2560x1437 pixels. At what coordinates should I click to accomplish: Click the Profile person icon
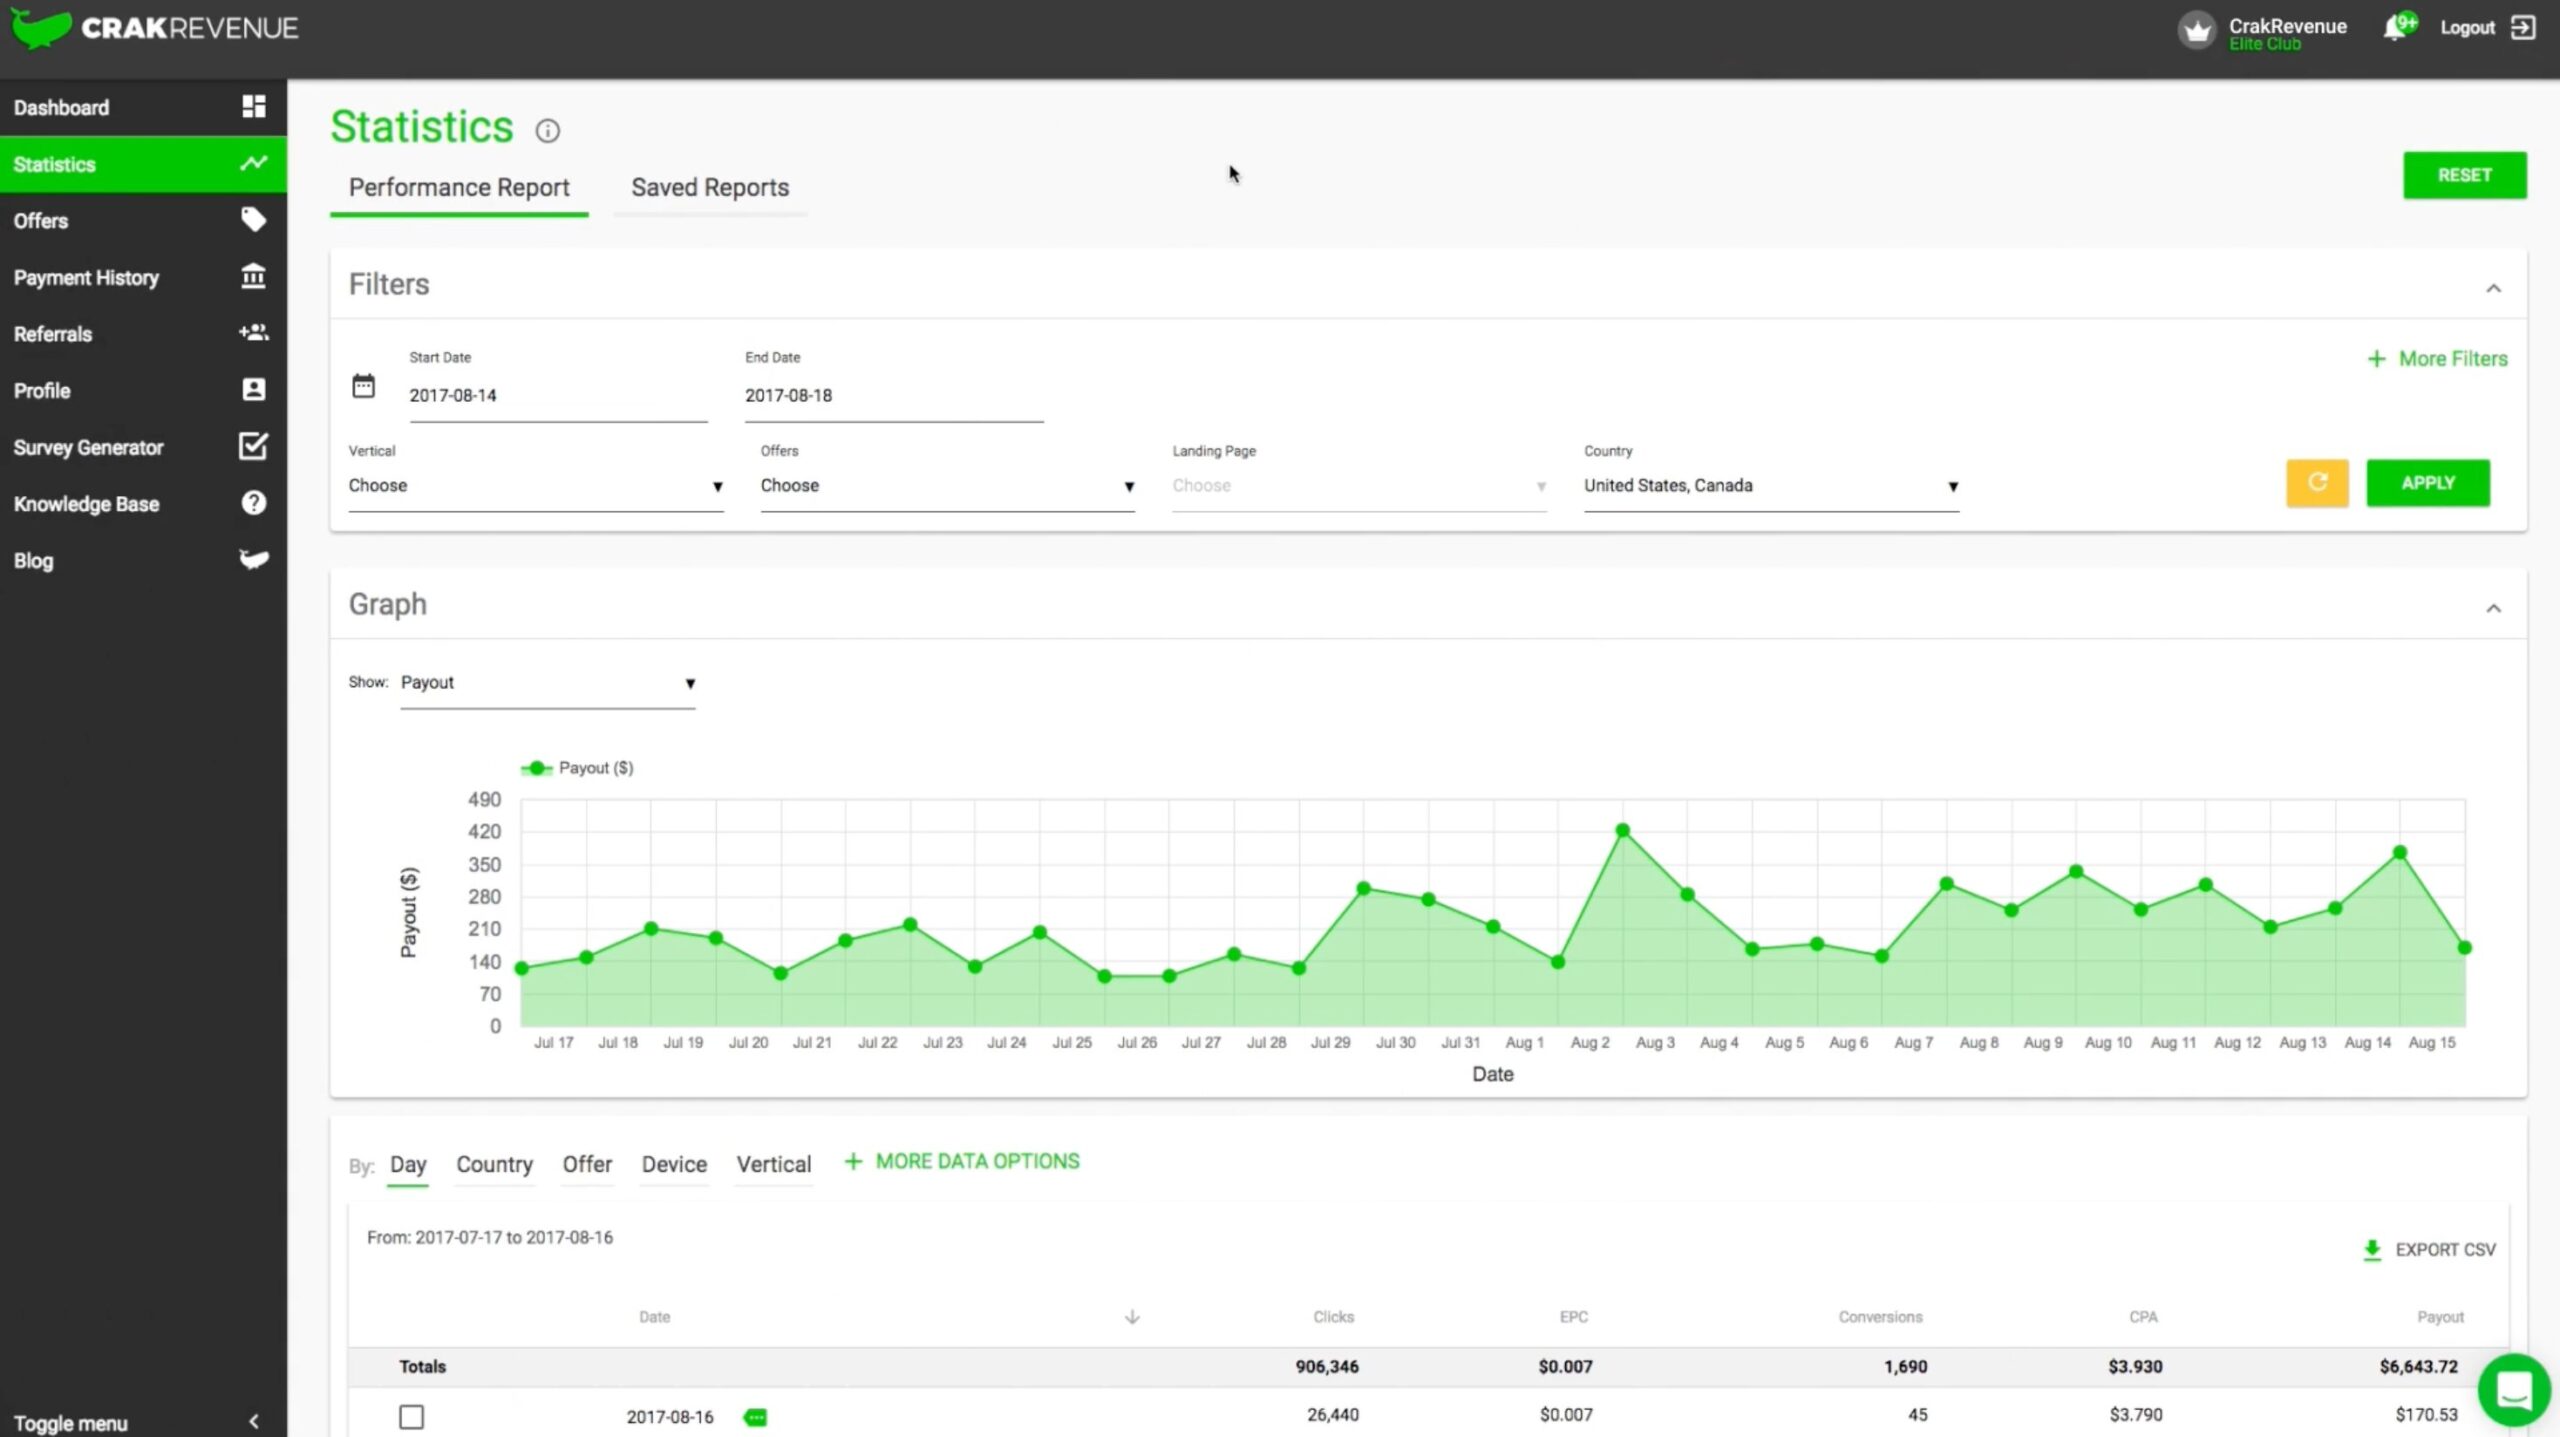coord(254,390)
